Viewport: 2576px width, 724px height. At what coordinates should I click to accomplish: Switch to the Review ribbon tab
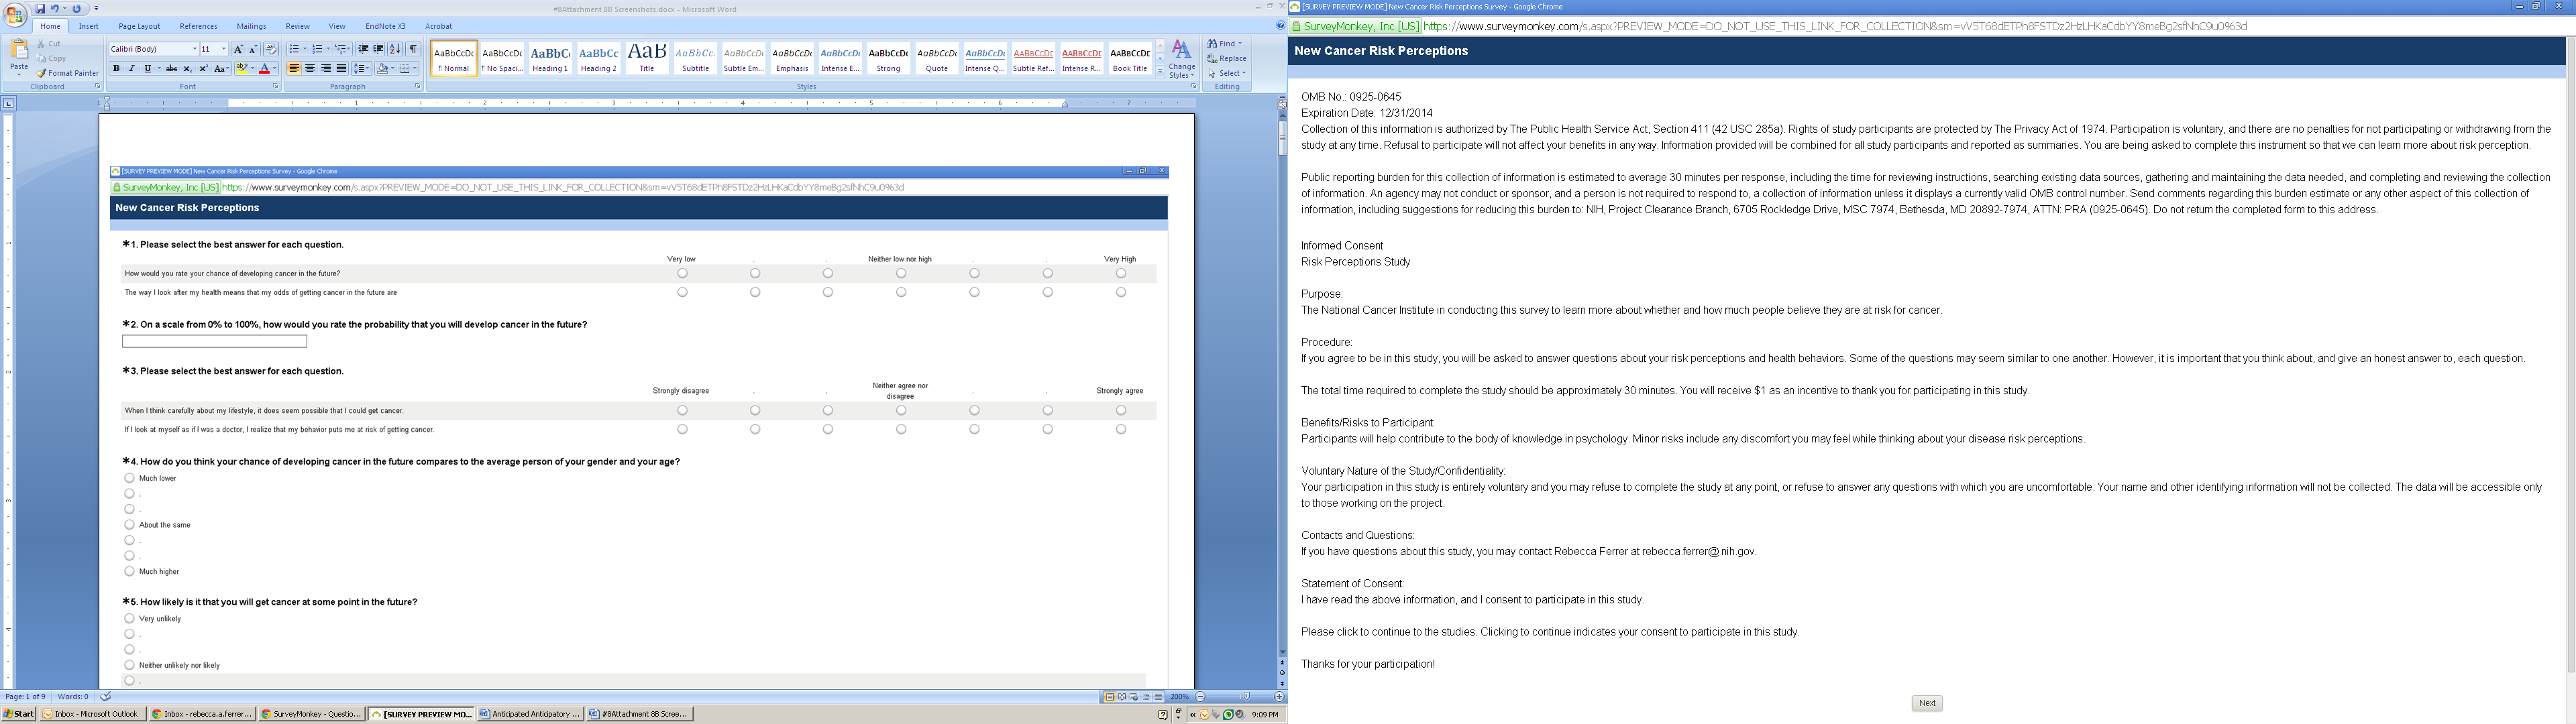(297, 26)
